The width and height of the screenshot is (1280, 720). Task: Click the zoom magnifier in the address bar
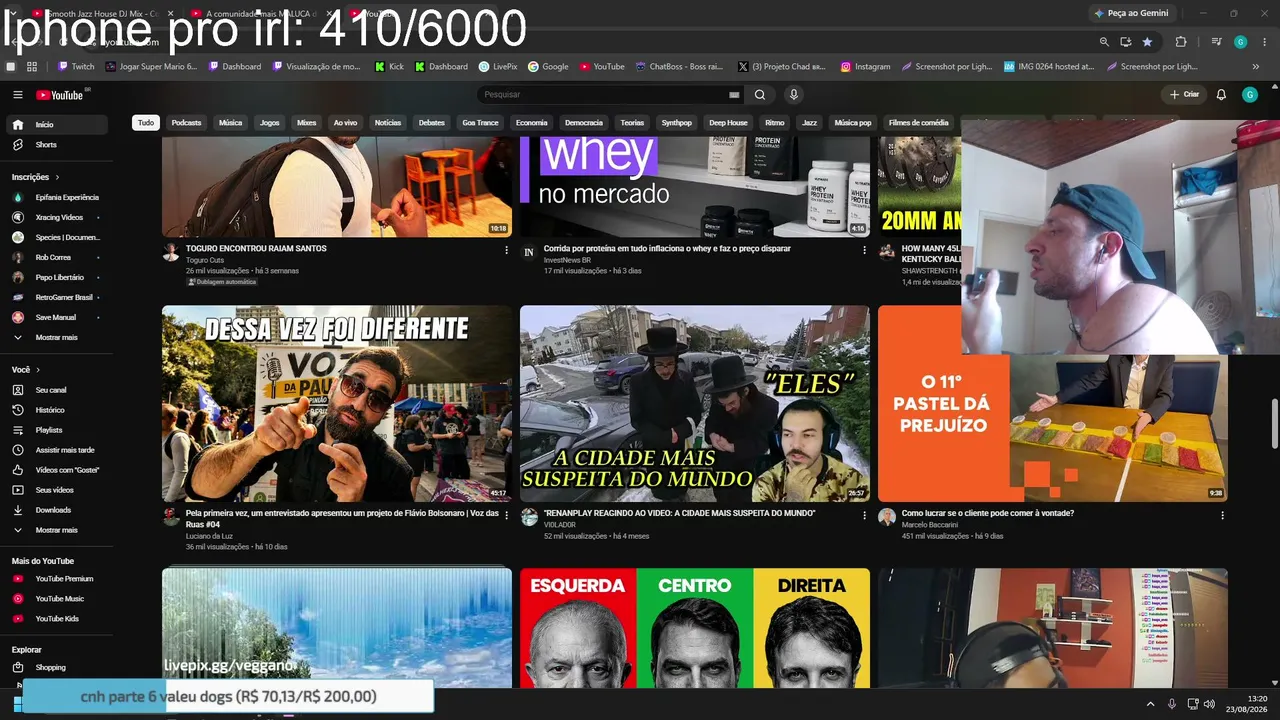tap(1104, 42)
